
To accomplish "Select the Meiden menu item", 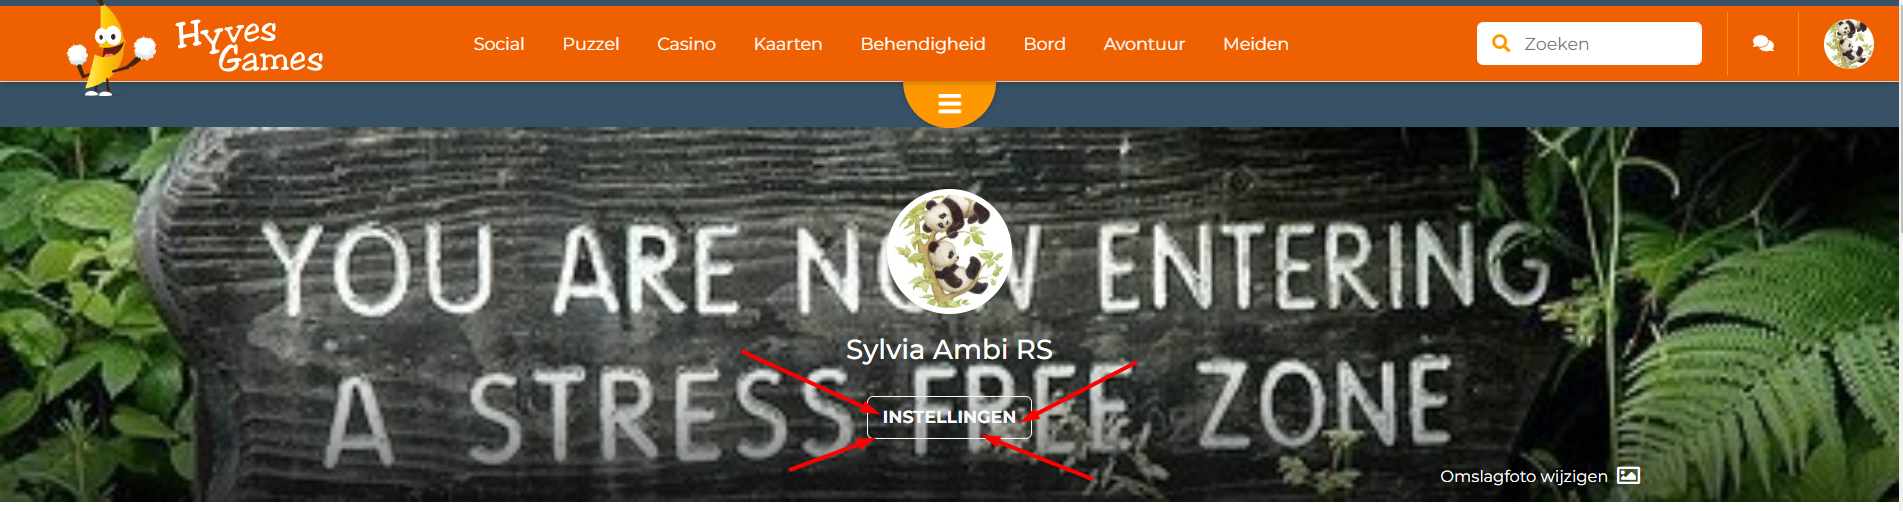I will (1256, 44).
